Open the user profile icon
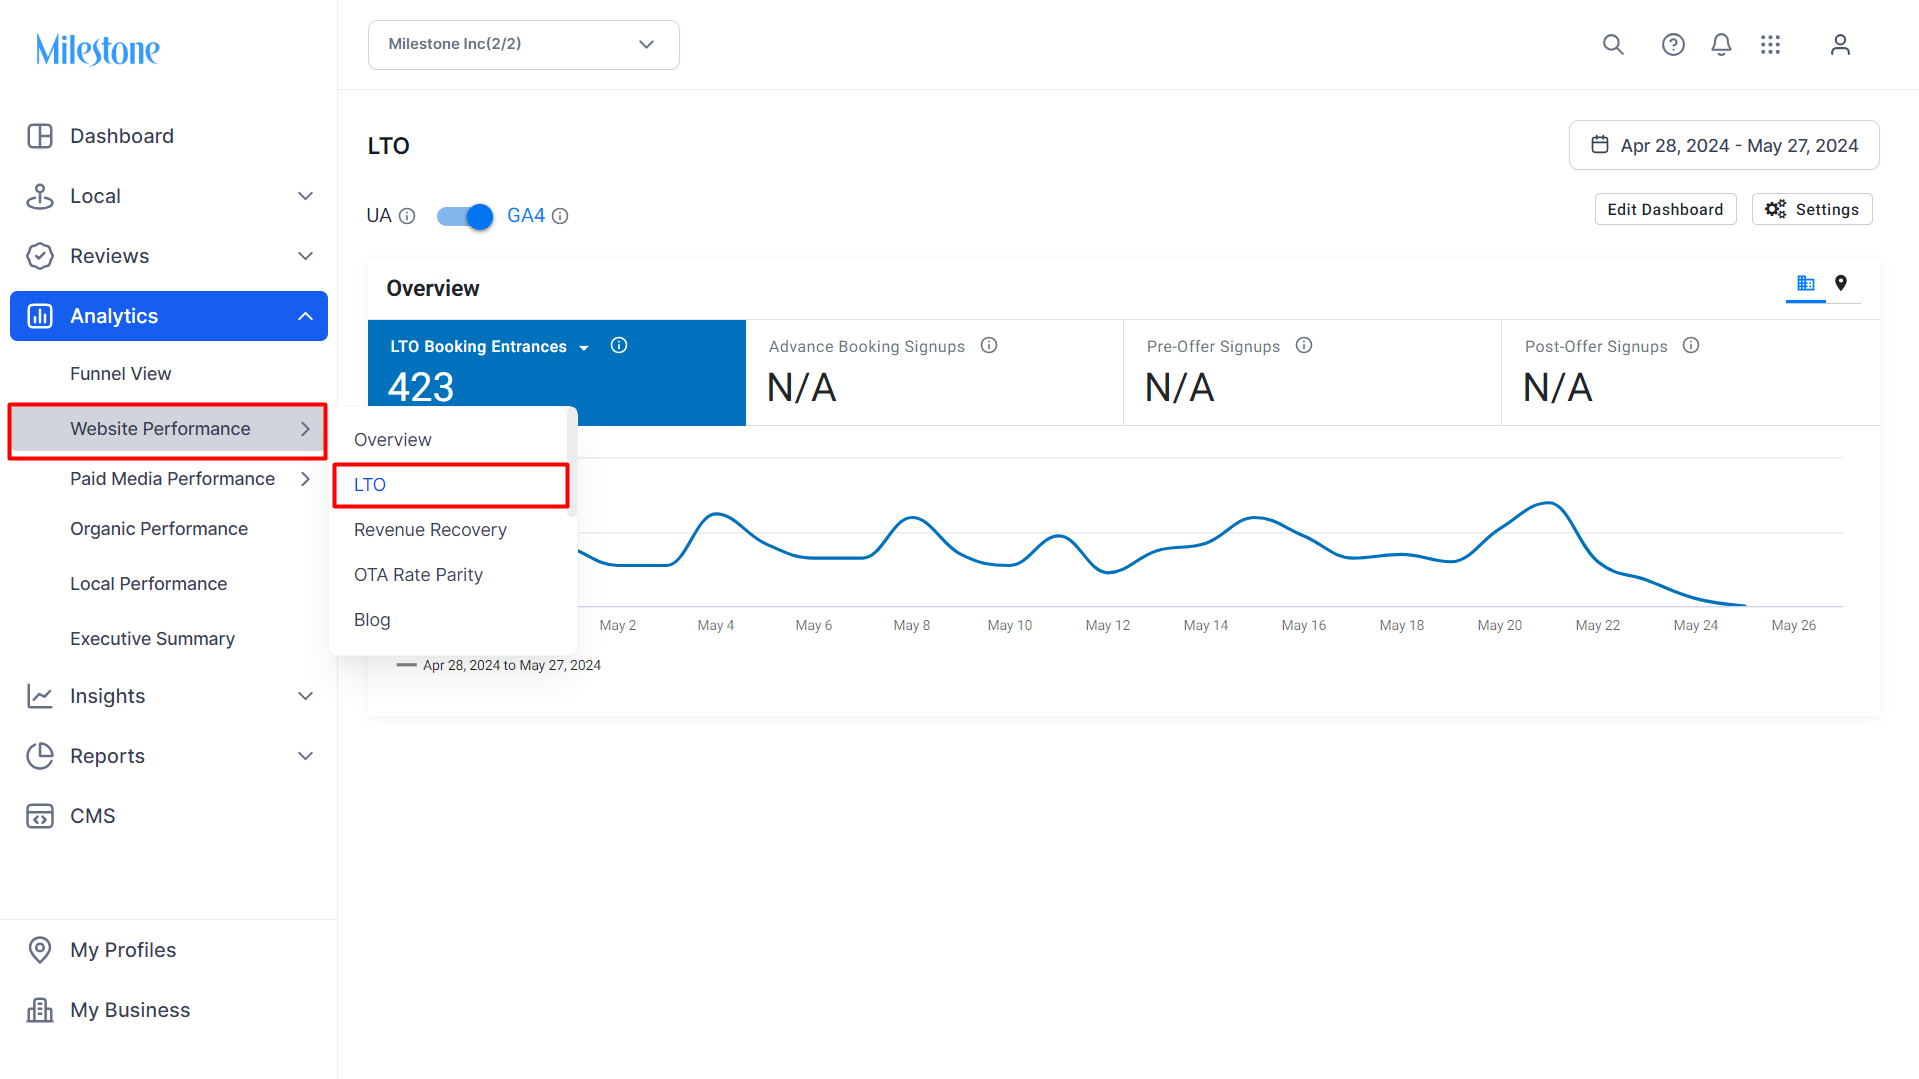This screenshot has width=1919, height=1079. 1840,45
